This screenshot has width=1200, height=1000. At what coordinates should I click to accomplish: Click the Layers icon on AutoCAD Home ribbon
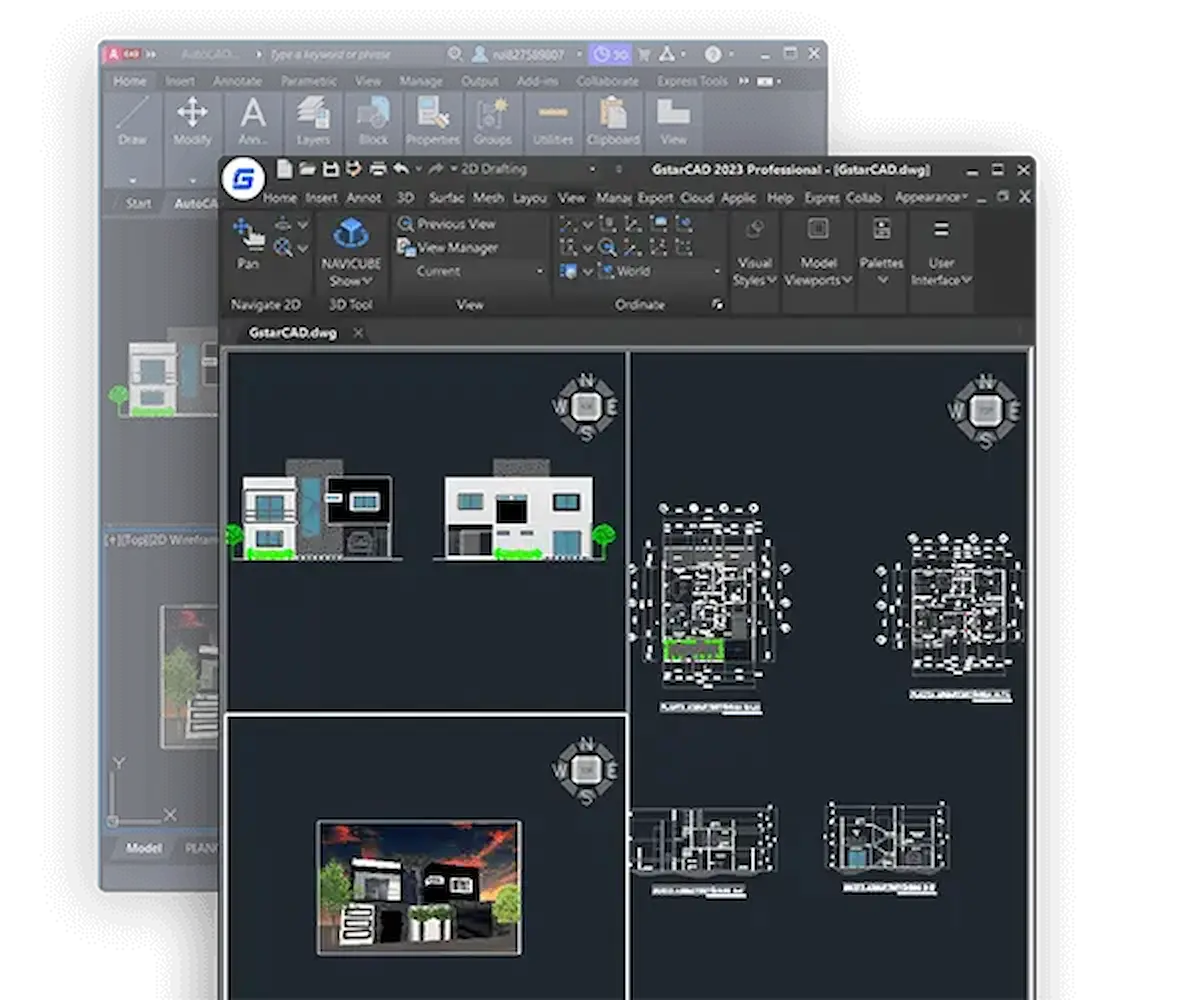pos(312,118)
